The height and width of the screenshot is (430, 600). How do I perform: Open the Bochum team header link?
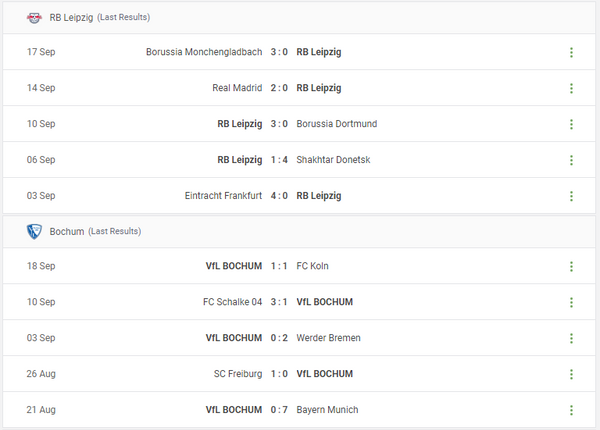pos(66,231)
